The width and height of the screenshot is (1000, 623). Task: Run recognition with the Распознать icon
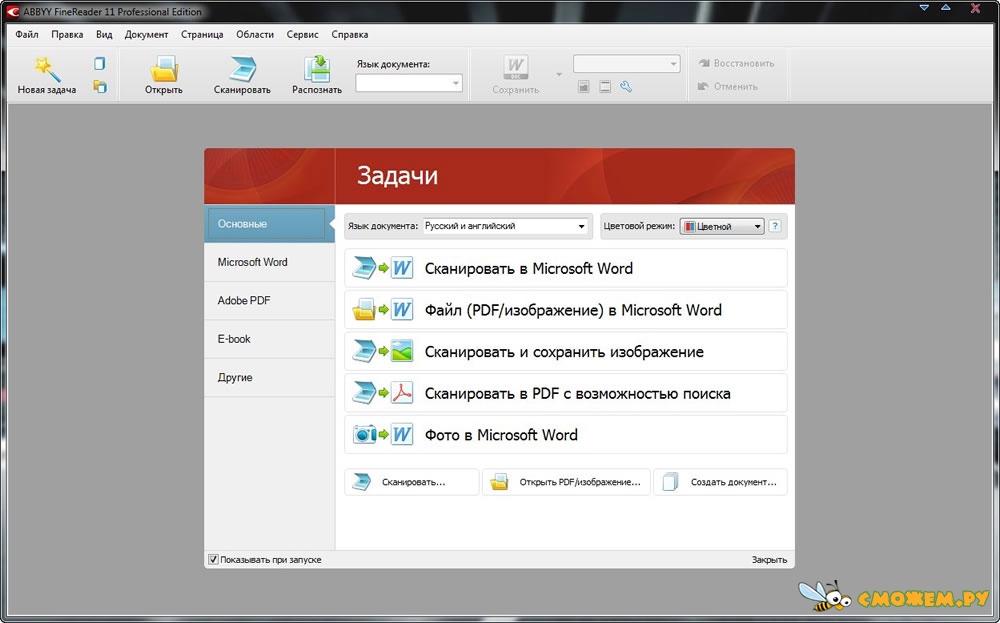[316, 69]
